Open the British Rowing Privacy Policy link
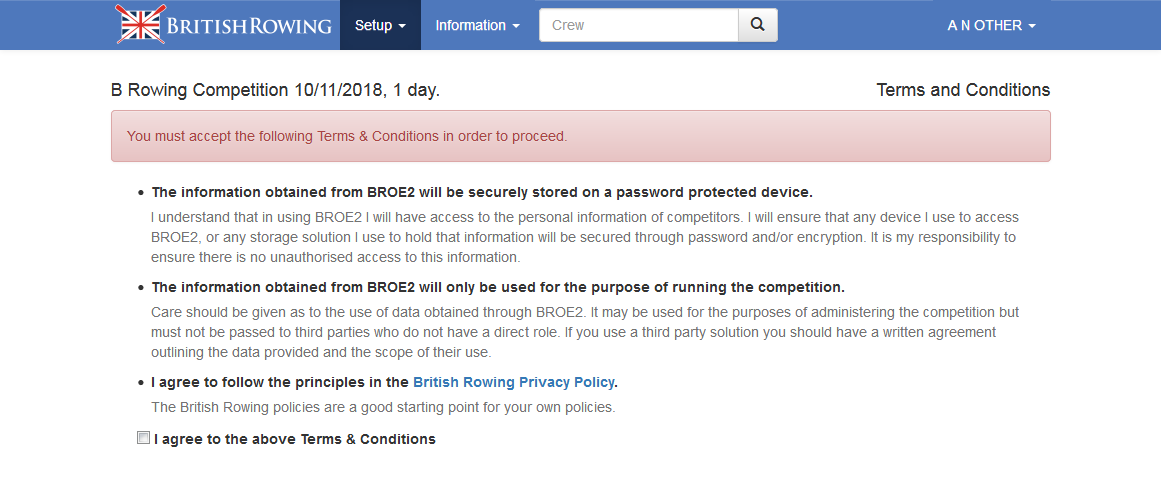1161x481 pixels. pos(514,382)
